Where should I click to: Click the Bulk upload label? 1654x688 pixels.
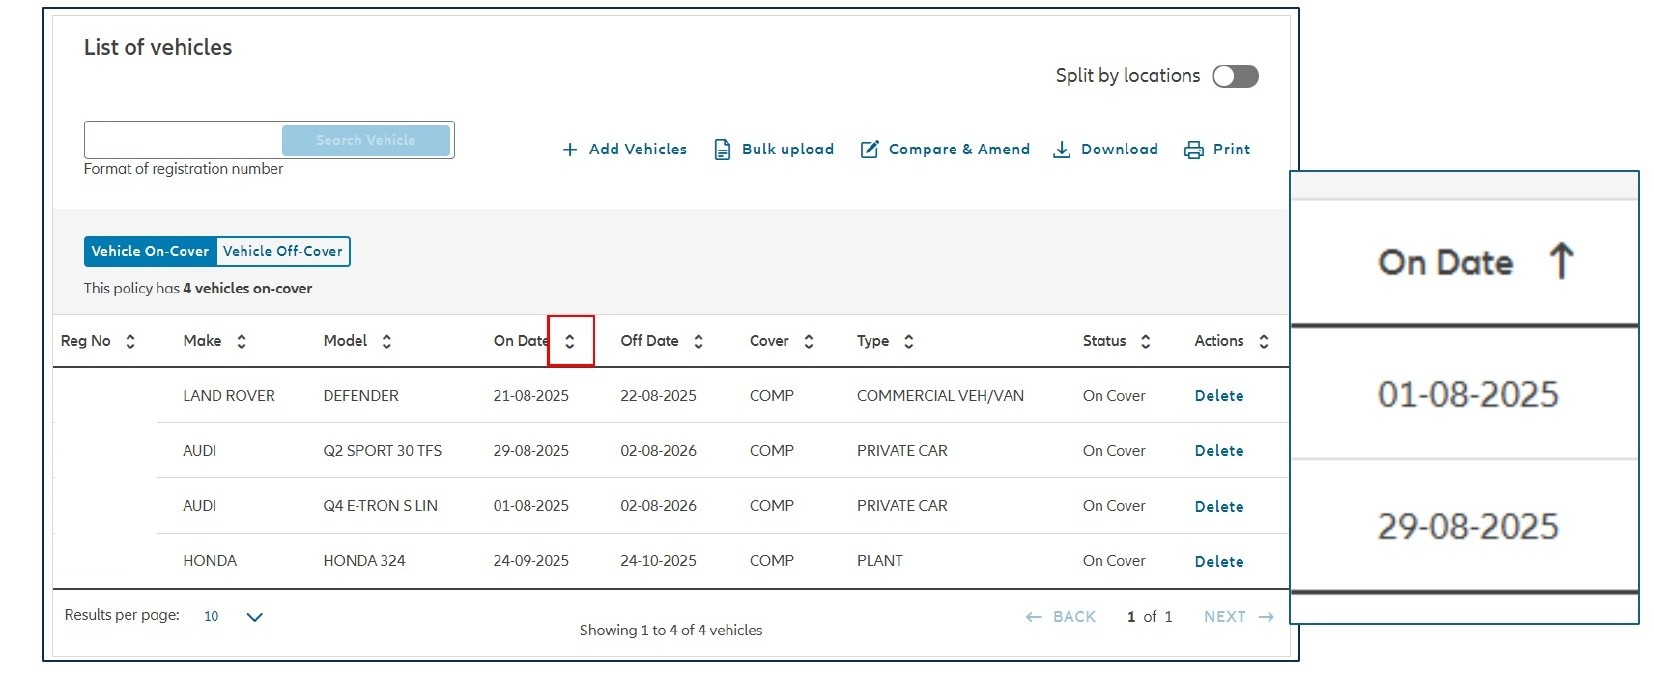pos(788,150)
